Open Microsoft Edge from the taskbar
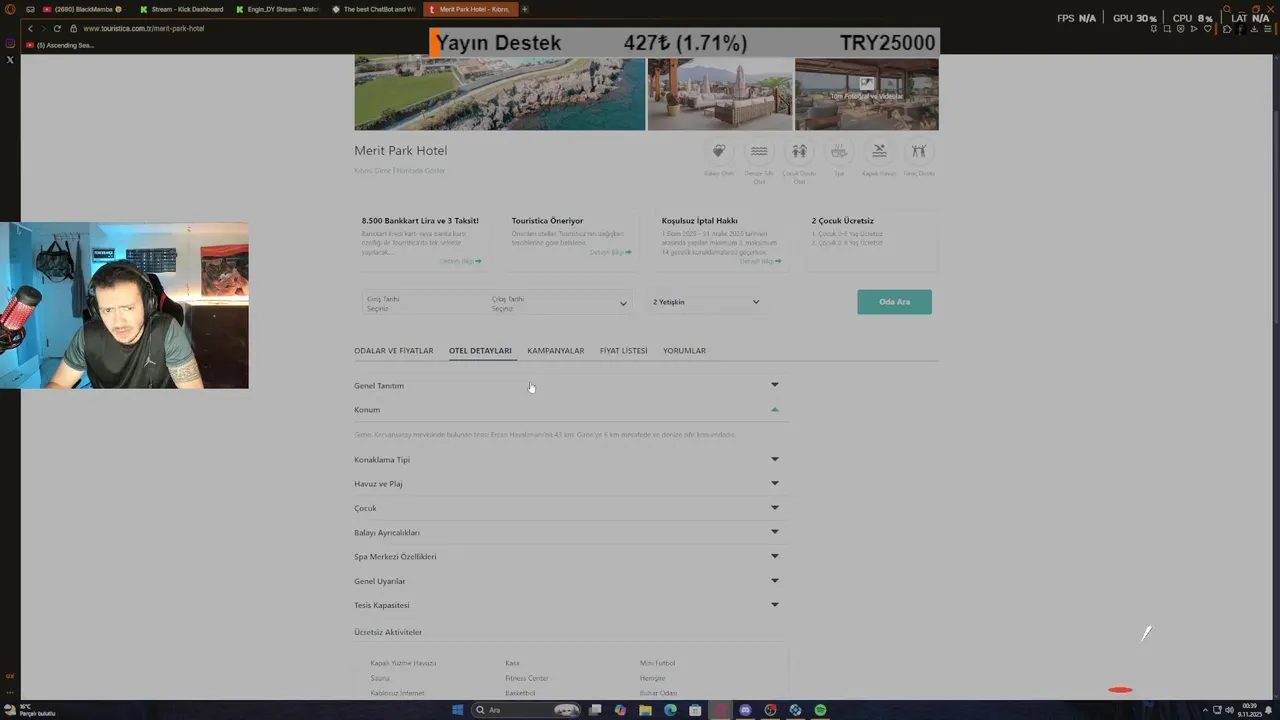This screenshot has width=1280, height=720. pos(670,710)
